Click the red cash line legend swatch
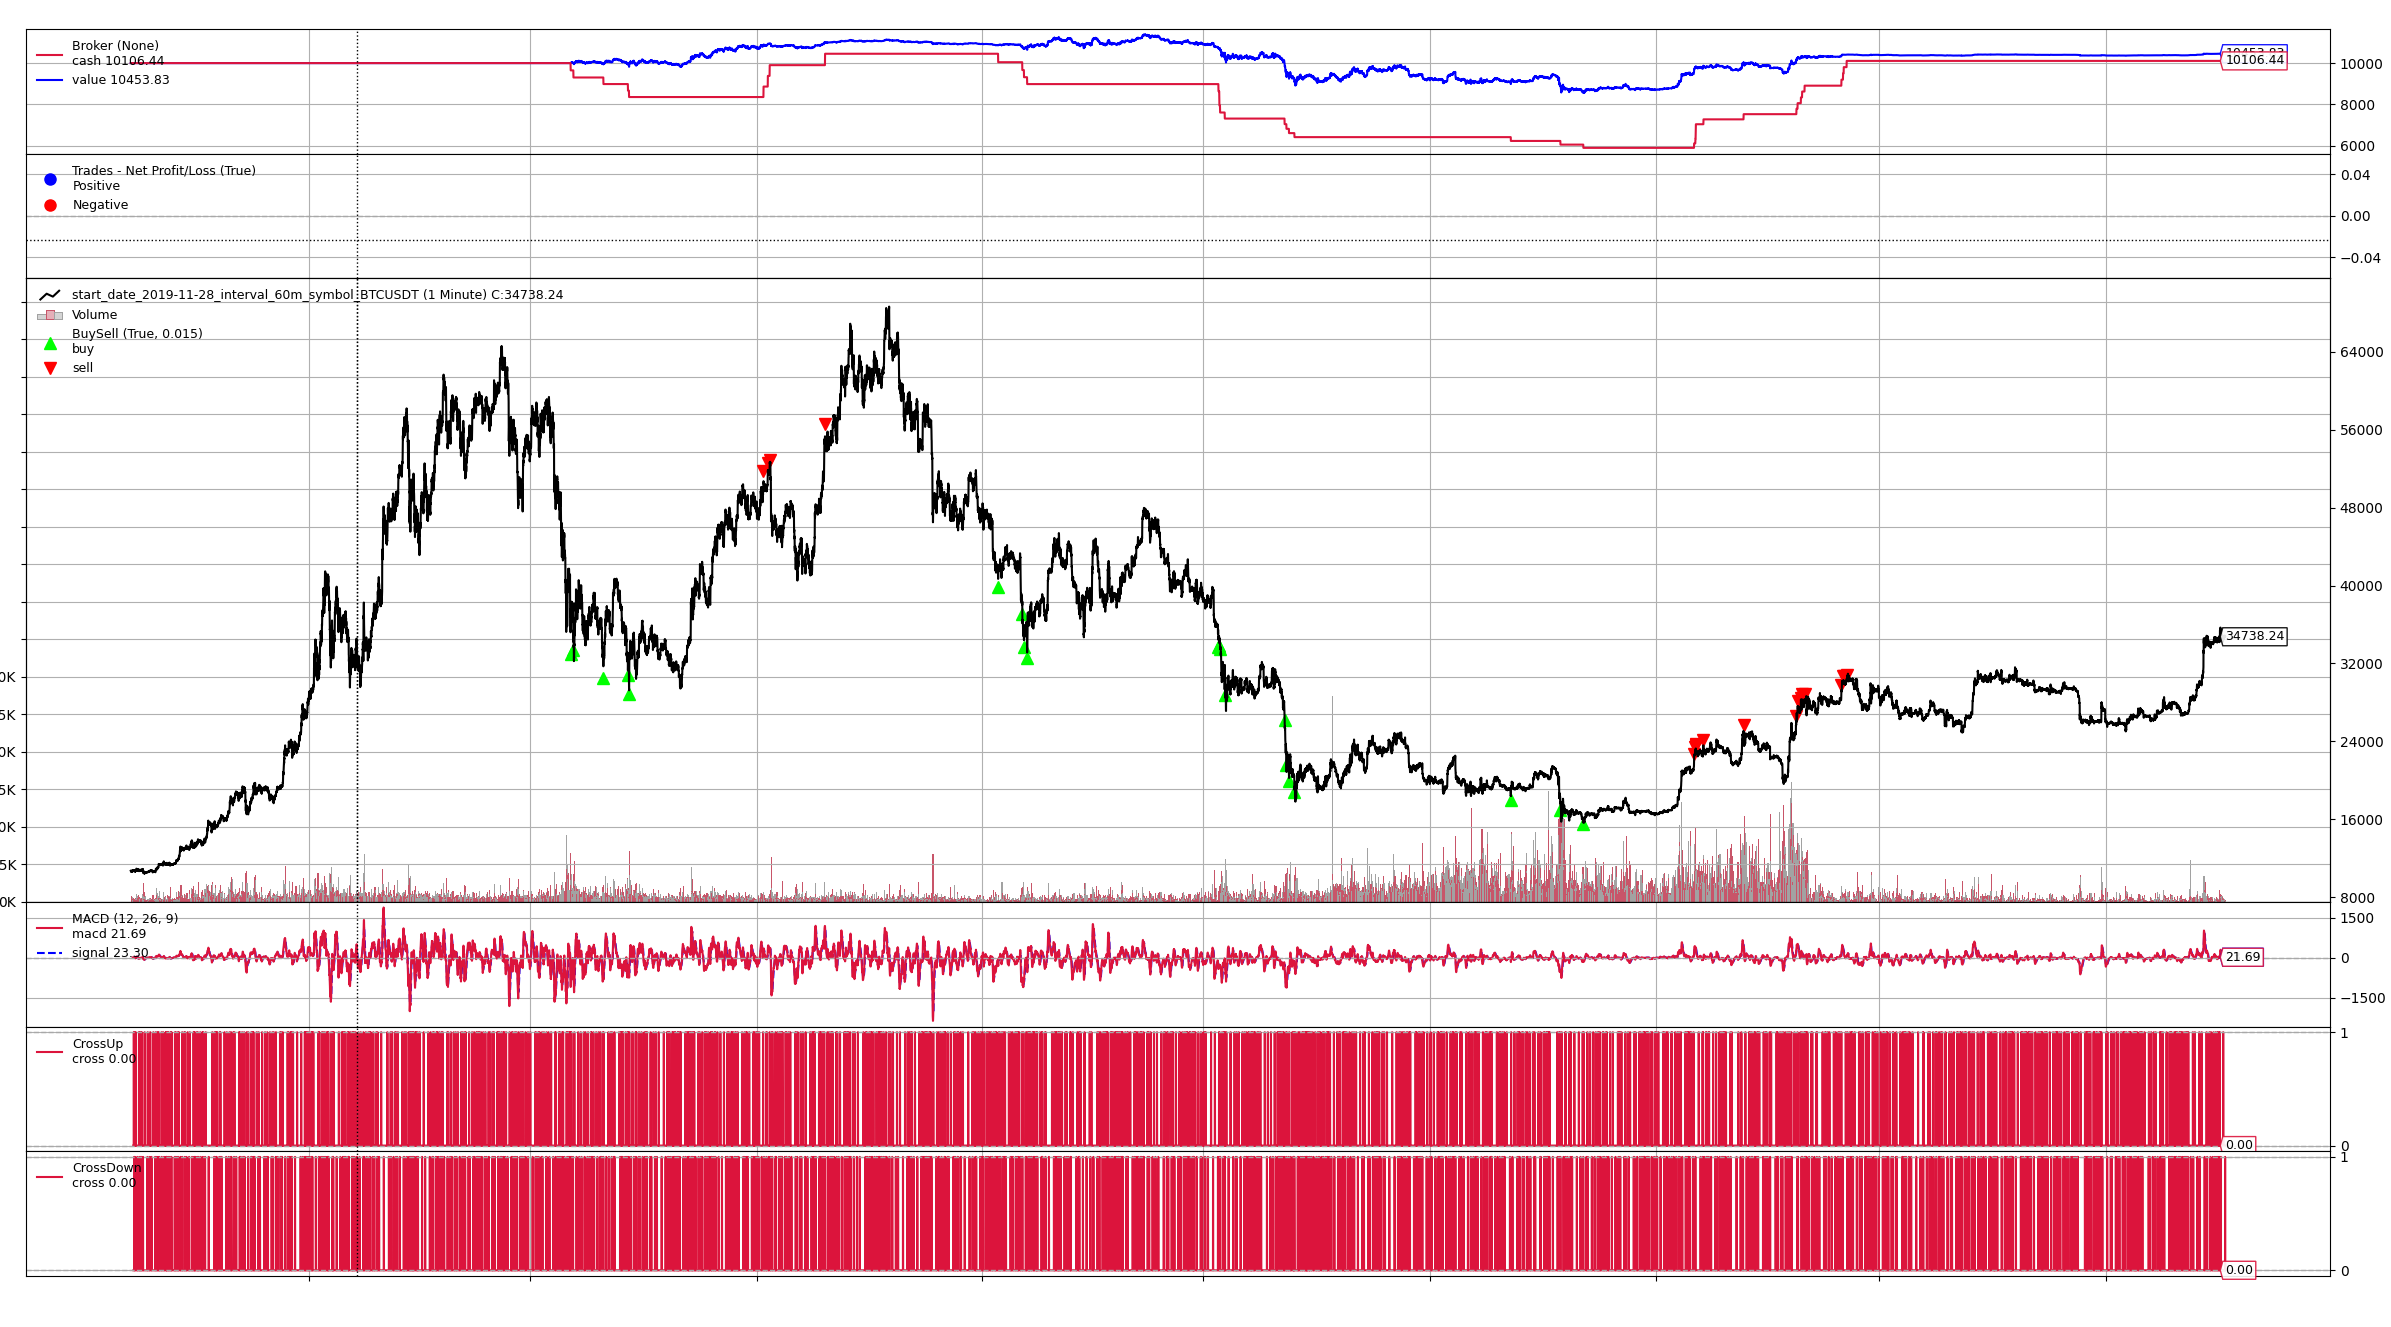This screenshot has width=2391, height=1327. click(x=50, y=55)
